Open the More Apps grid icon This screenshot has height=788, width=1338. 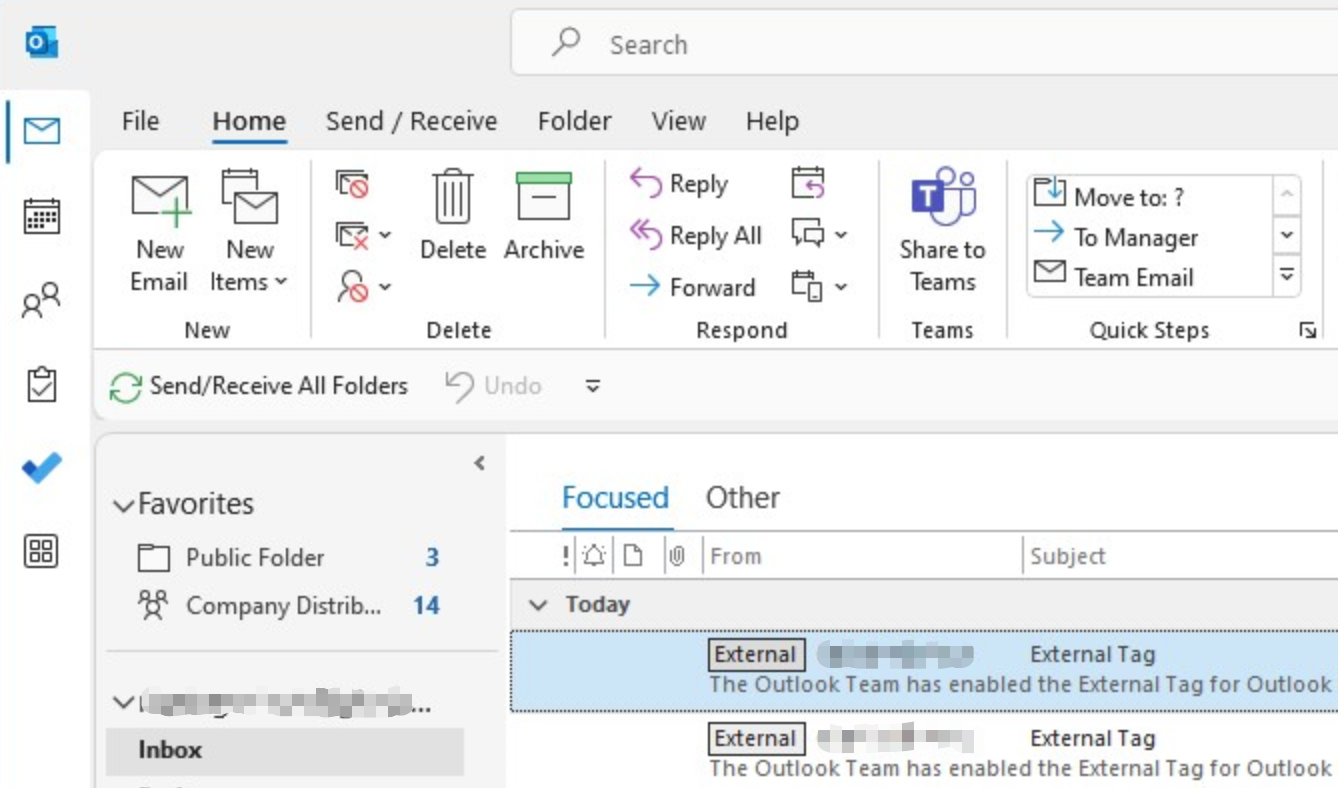[42, 551]
